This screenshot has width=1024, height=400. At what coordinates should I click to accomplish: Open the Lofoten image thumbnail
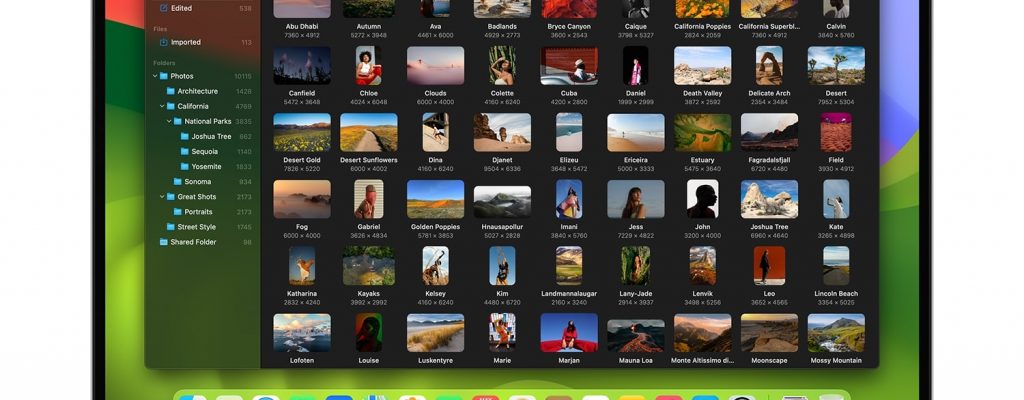tap(301, 333)
